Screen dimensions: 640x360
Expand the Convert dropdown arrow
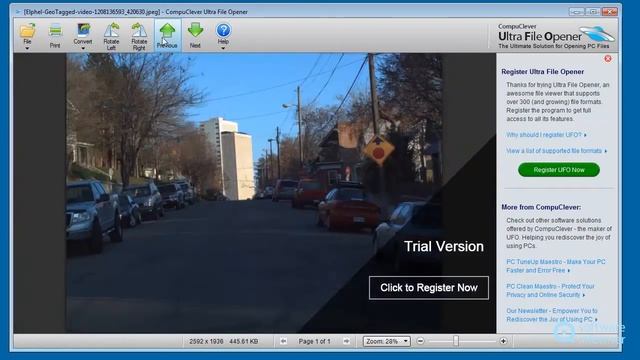click(83, 49)
